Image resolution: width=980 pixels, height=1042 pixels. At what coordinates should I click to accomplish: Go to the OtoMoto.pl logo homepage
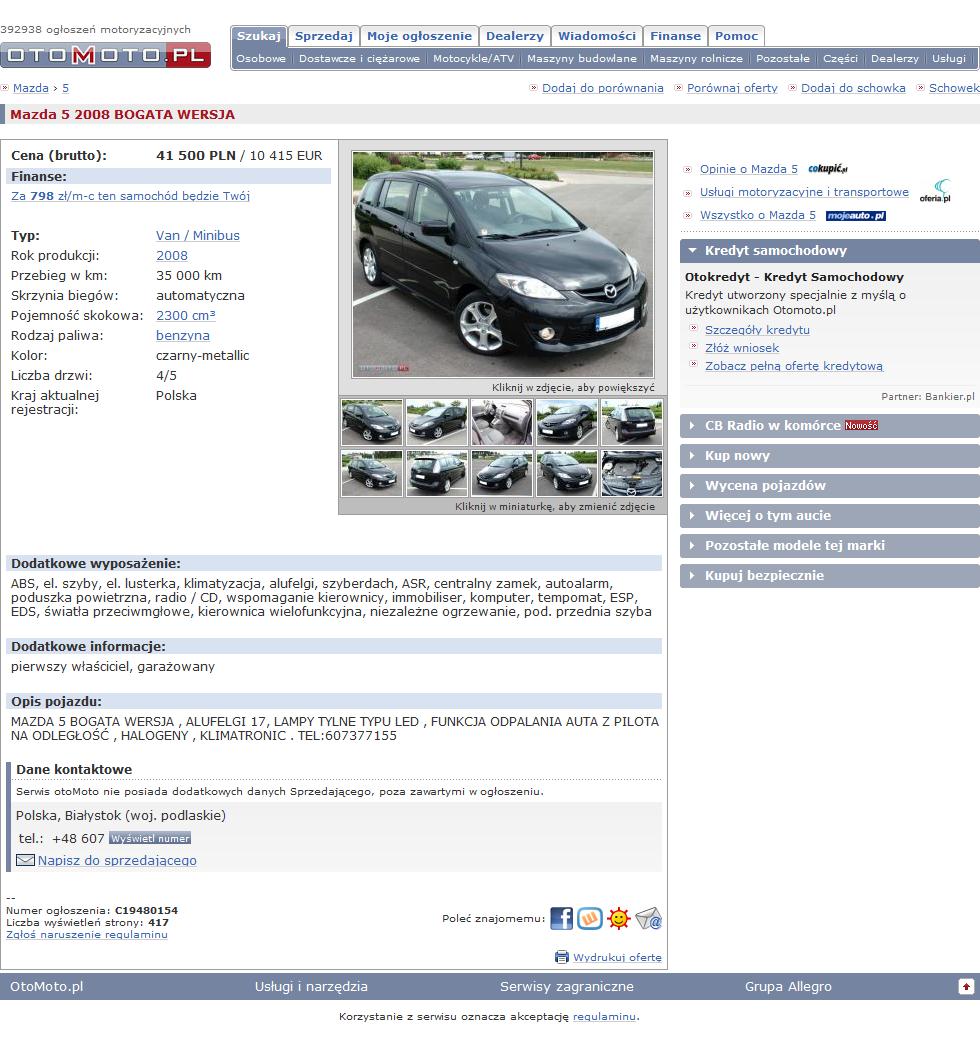coord(106,55)
